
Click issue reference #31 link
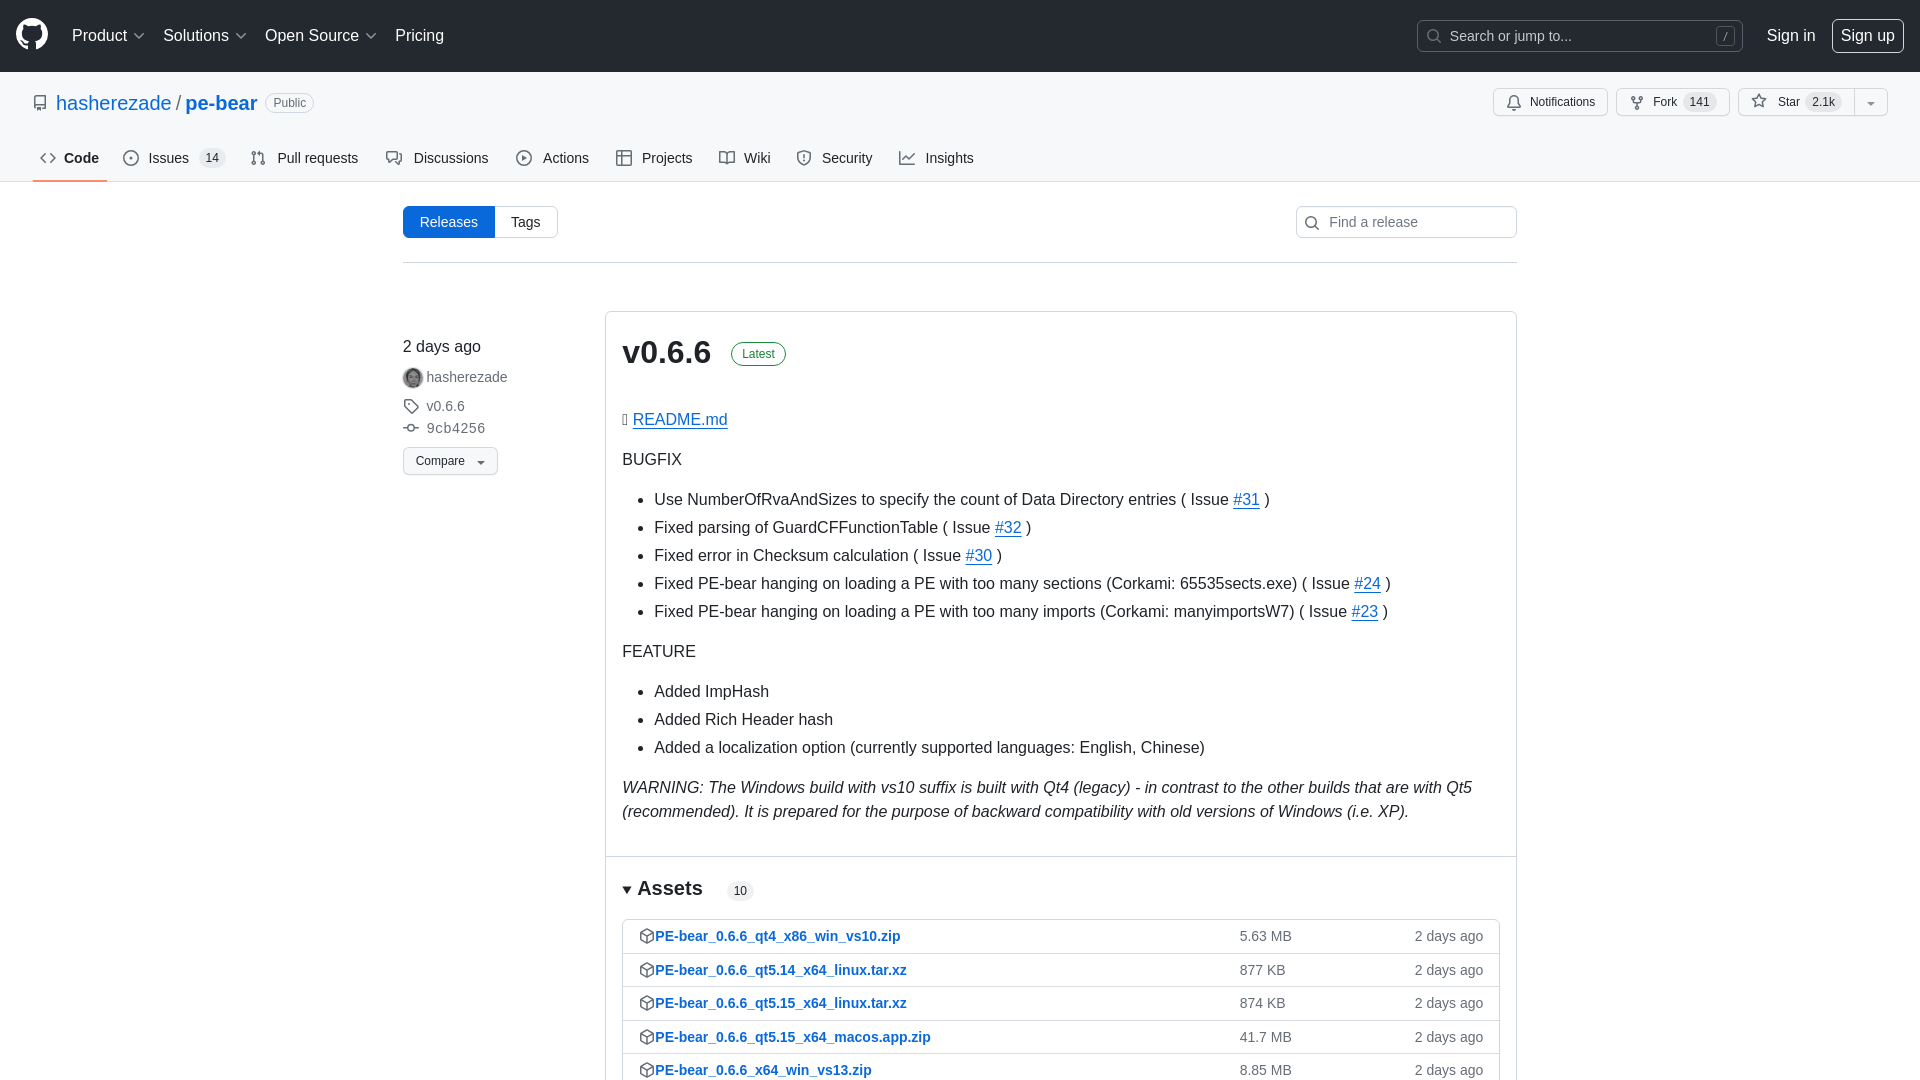[1246, 500]
